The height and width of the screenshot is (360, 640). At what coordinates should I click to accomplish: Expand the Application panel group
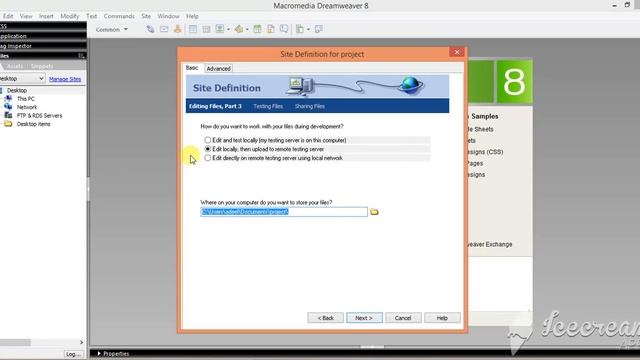pyautogui.click(x=13, y=36)
